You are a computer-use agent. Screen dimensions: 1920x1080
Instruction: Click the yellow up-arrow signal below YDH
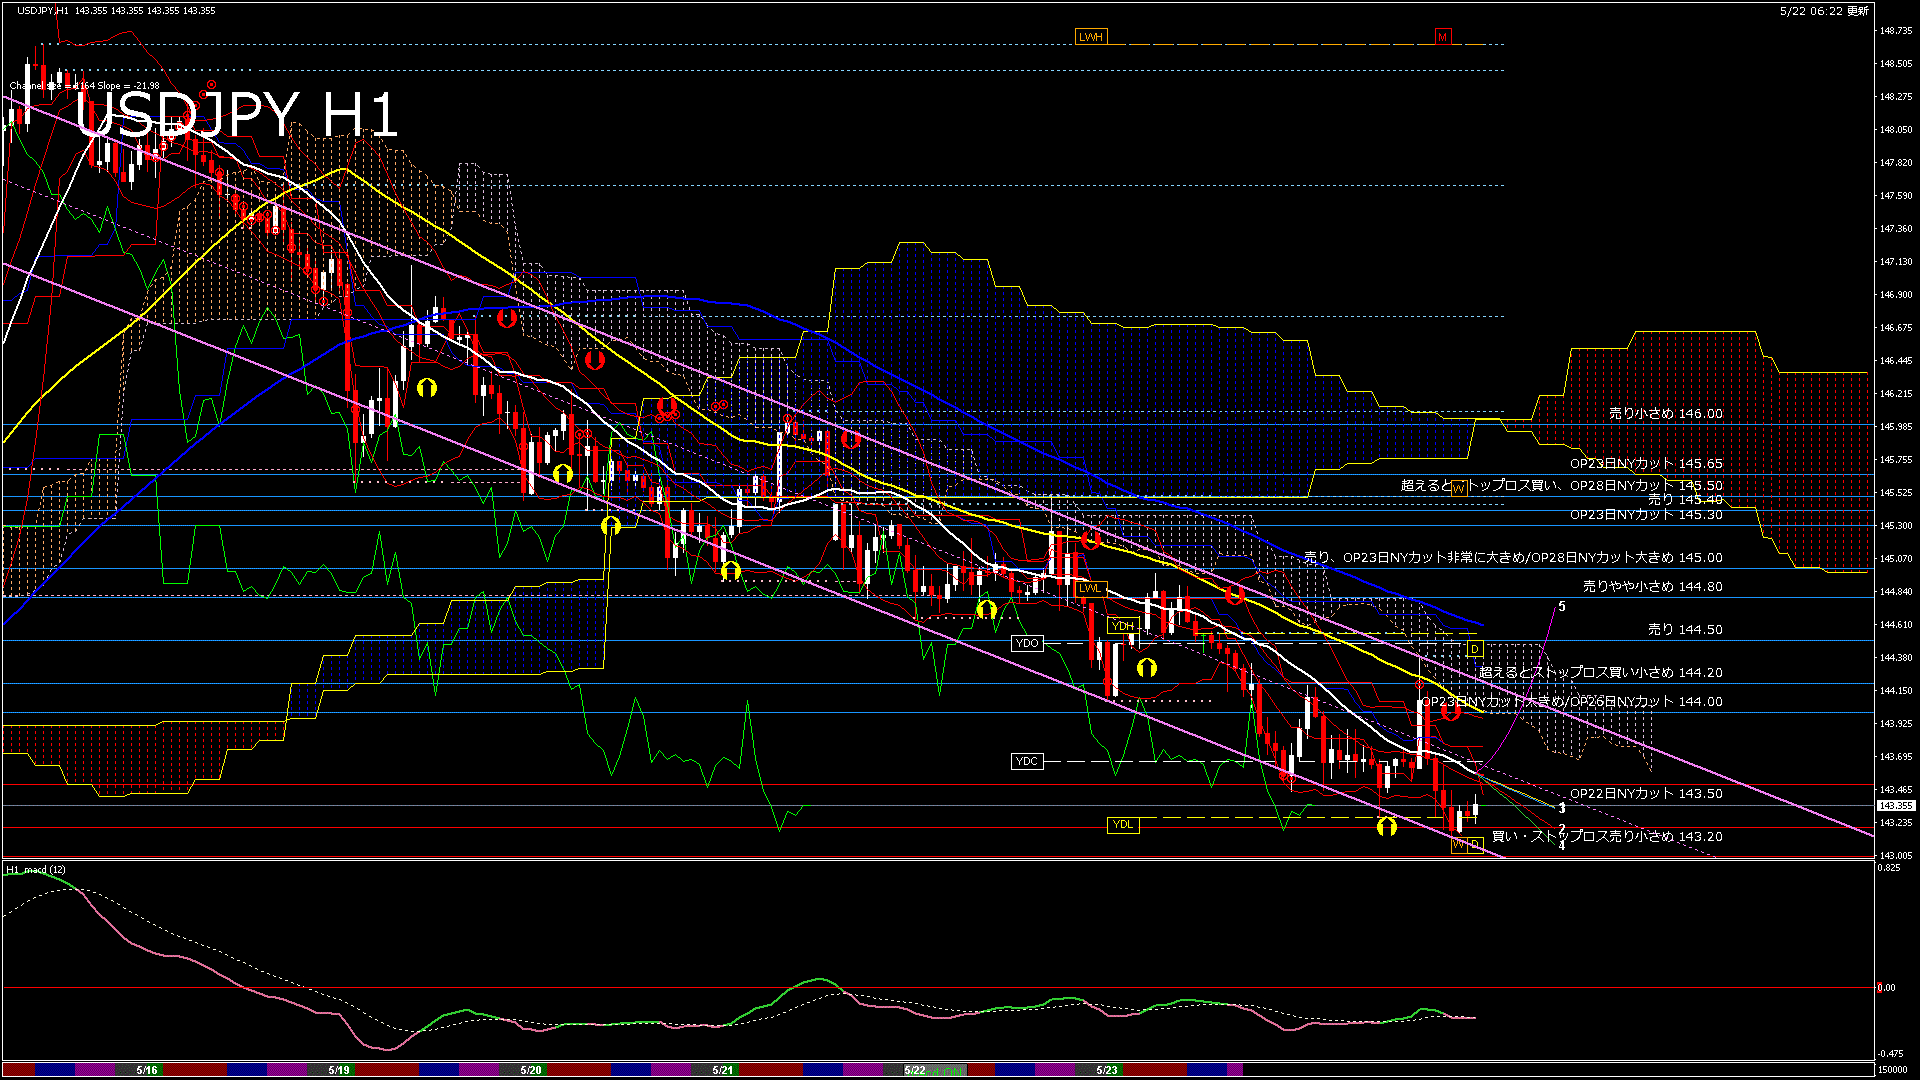[x=1147, y=667]
